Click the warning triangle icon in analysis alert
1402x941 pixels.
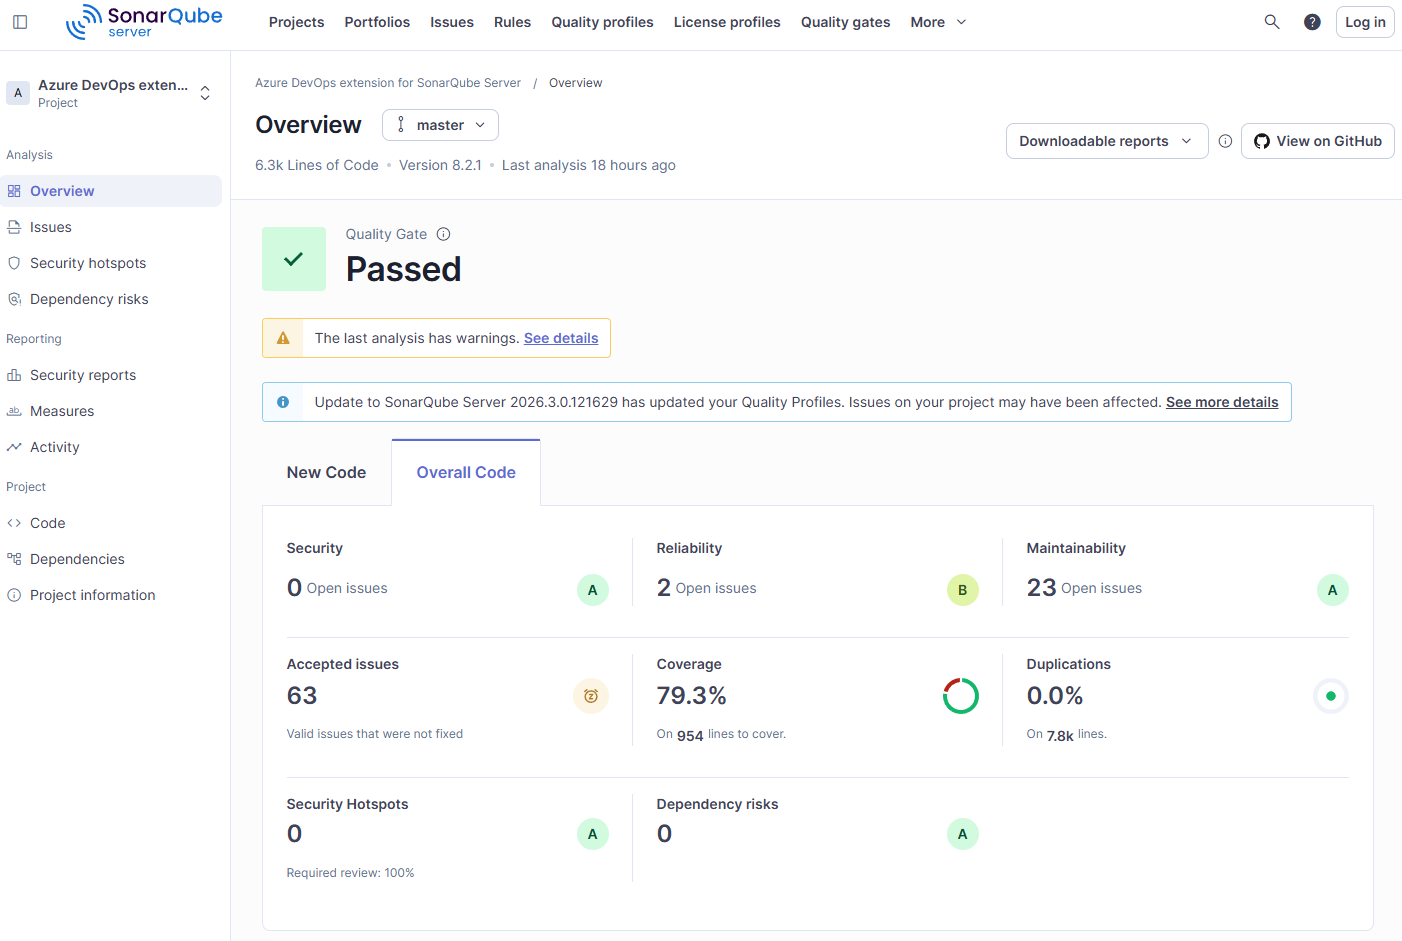[x=283, y=338]
